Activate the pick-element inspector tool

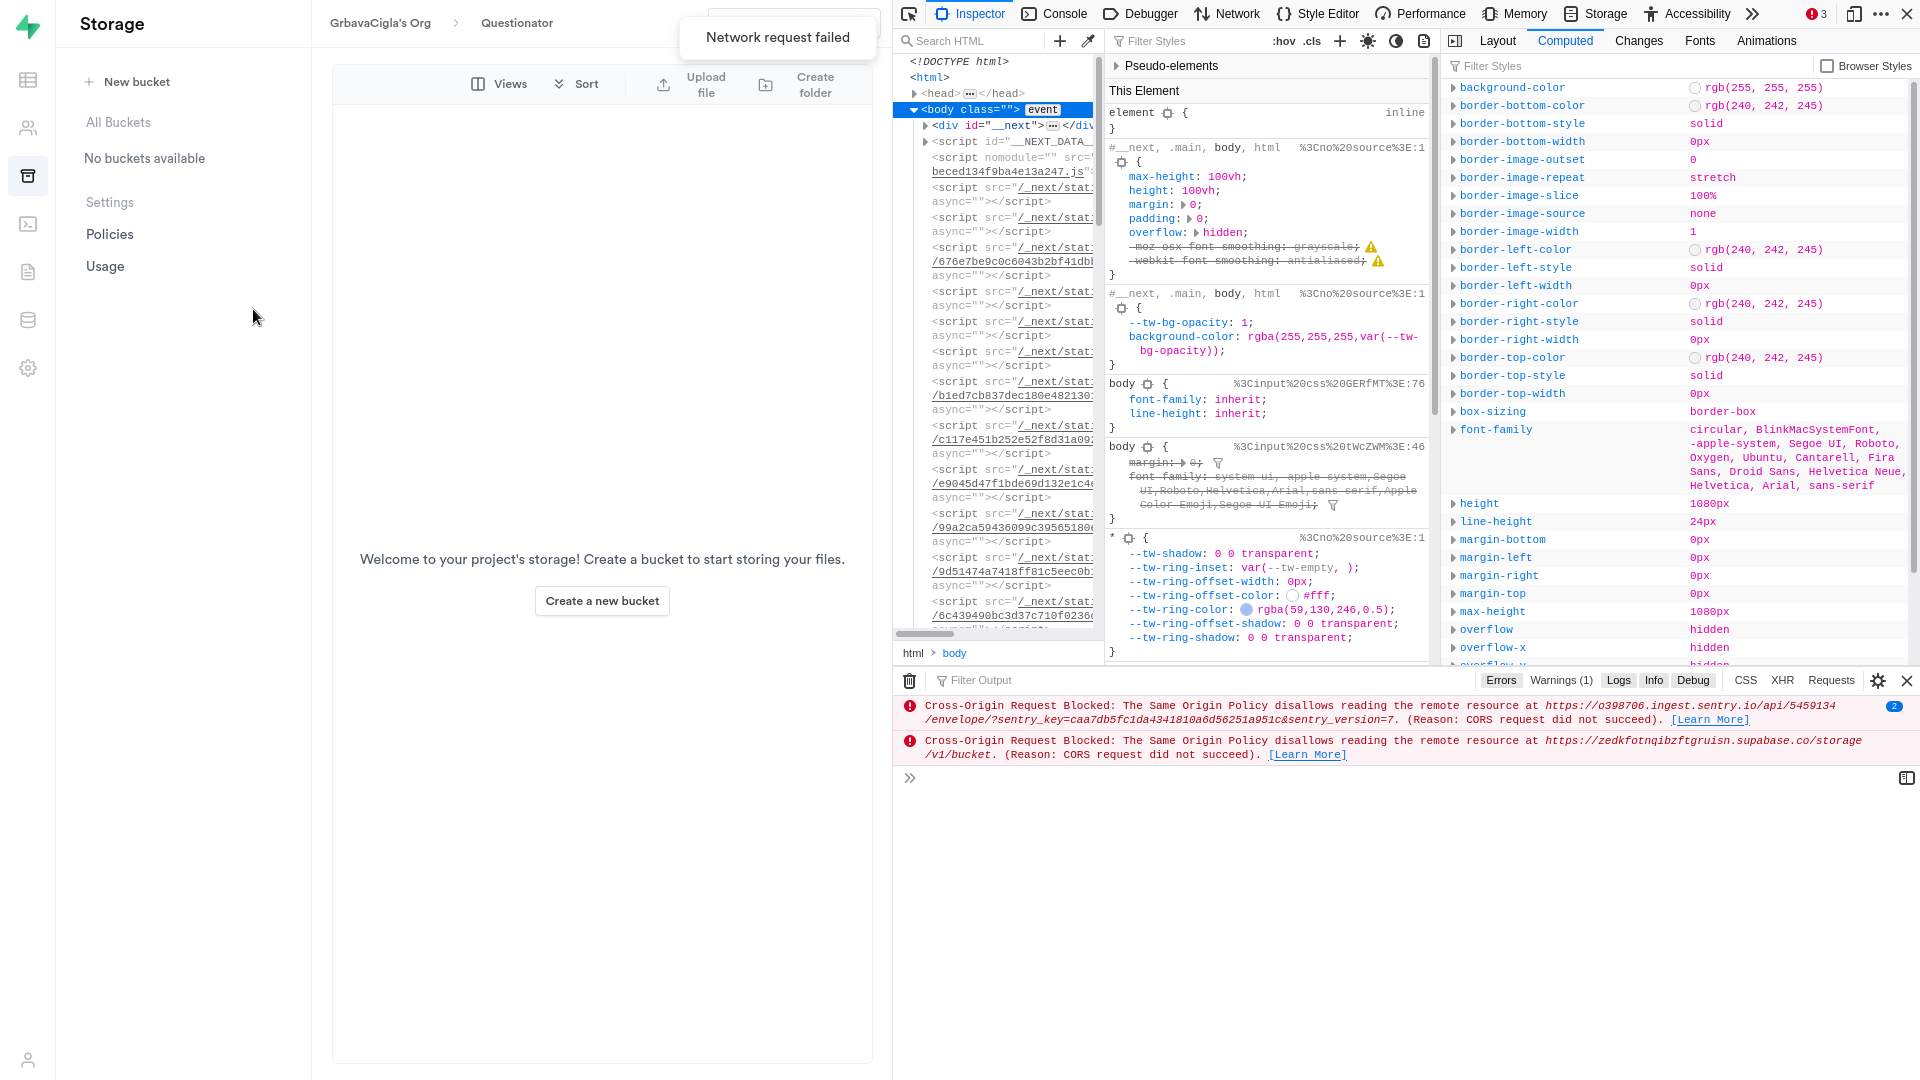coord(908,14)
